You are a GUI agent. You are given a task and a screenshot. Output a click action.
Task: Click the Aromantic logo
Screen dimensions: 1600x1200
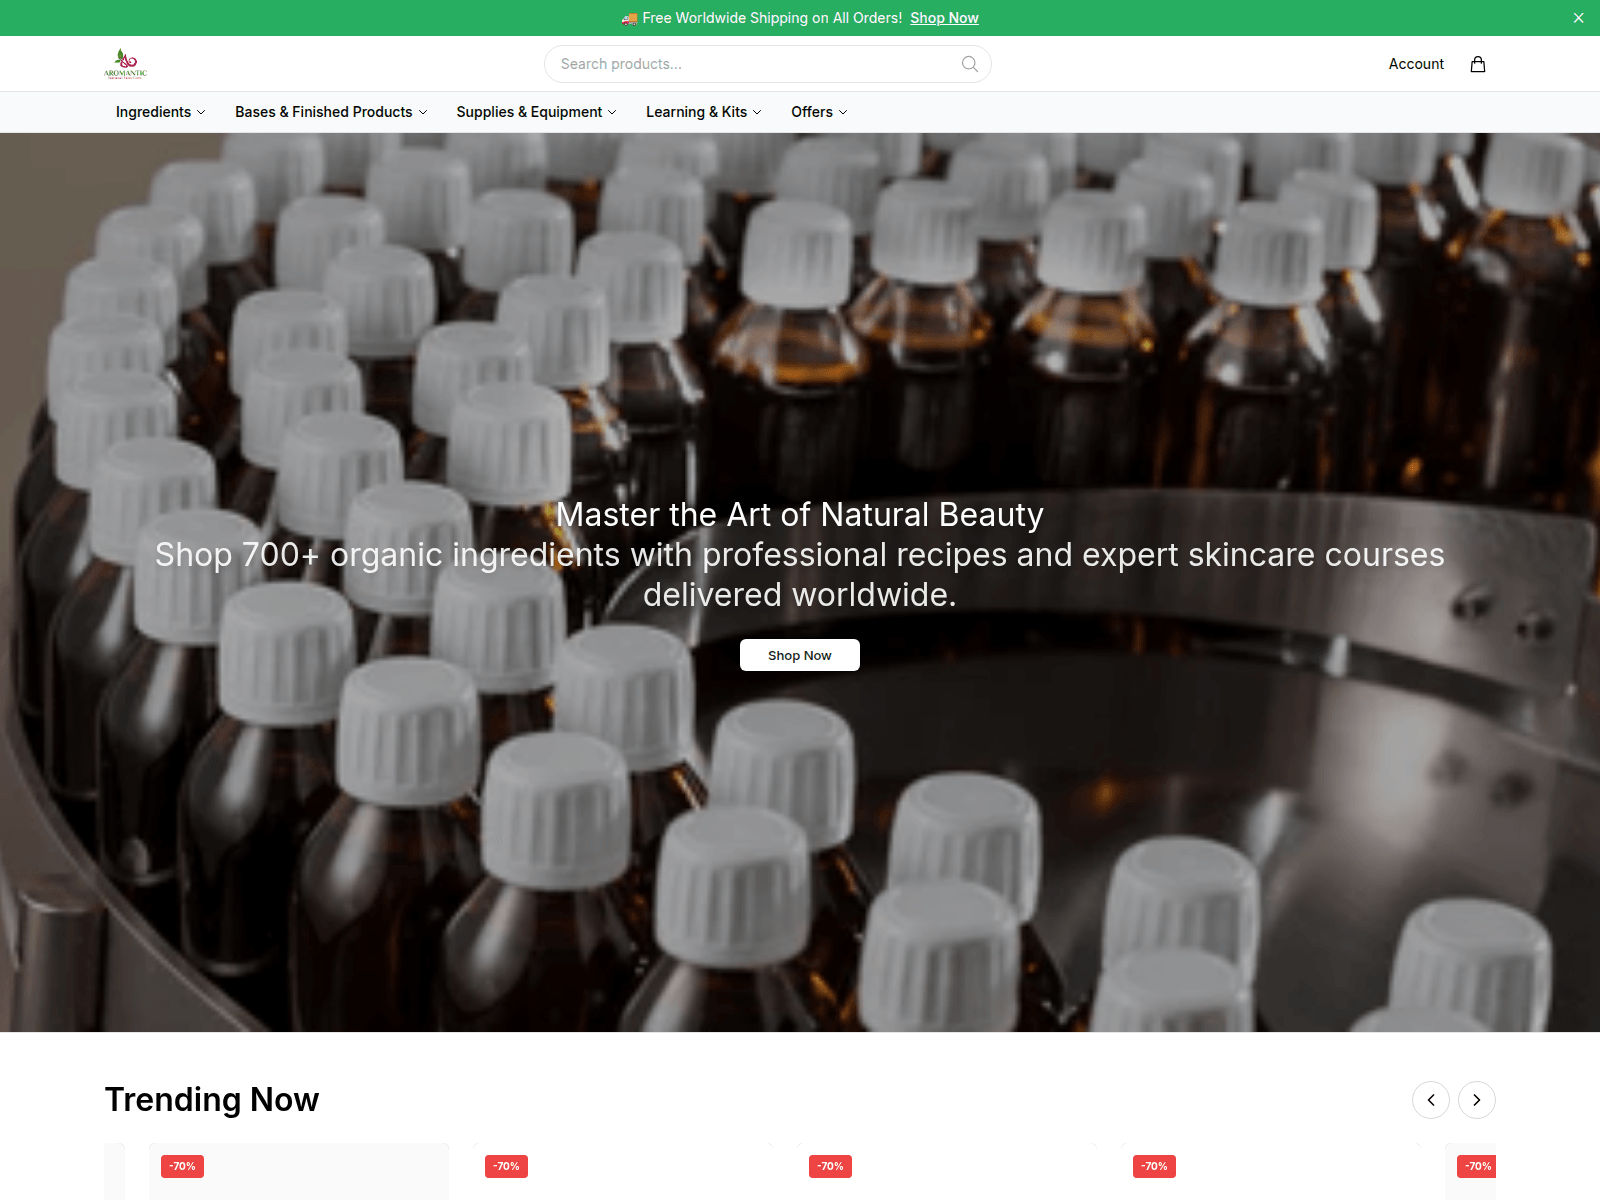pyautogui.click(x=125, y=64)
